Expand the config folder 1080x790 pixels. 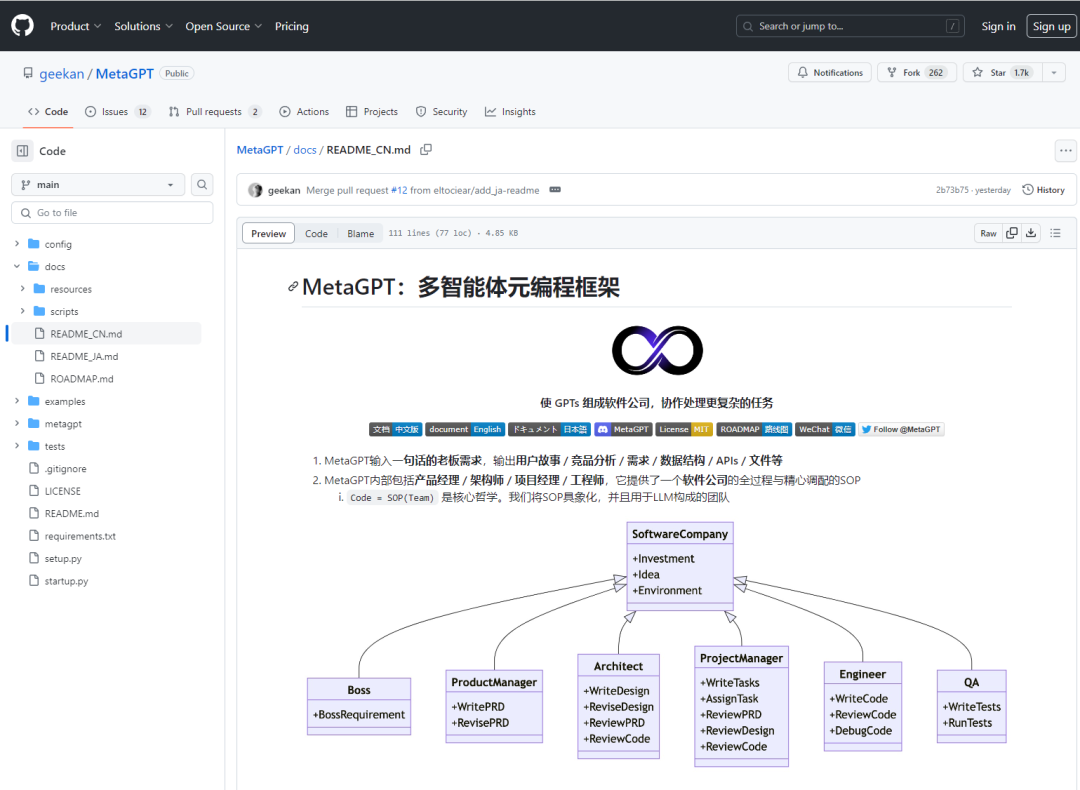pos(17,244)
